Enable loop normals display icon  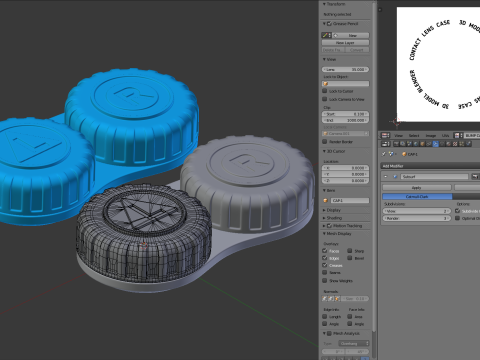[x=331, y=298]
